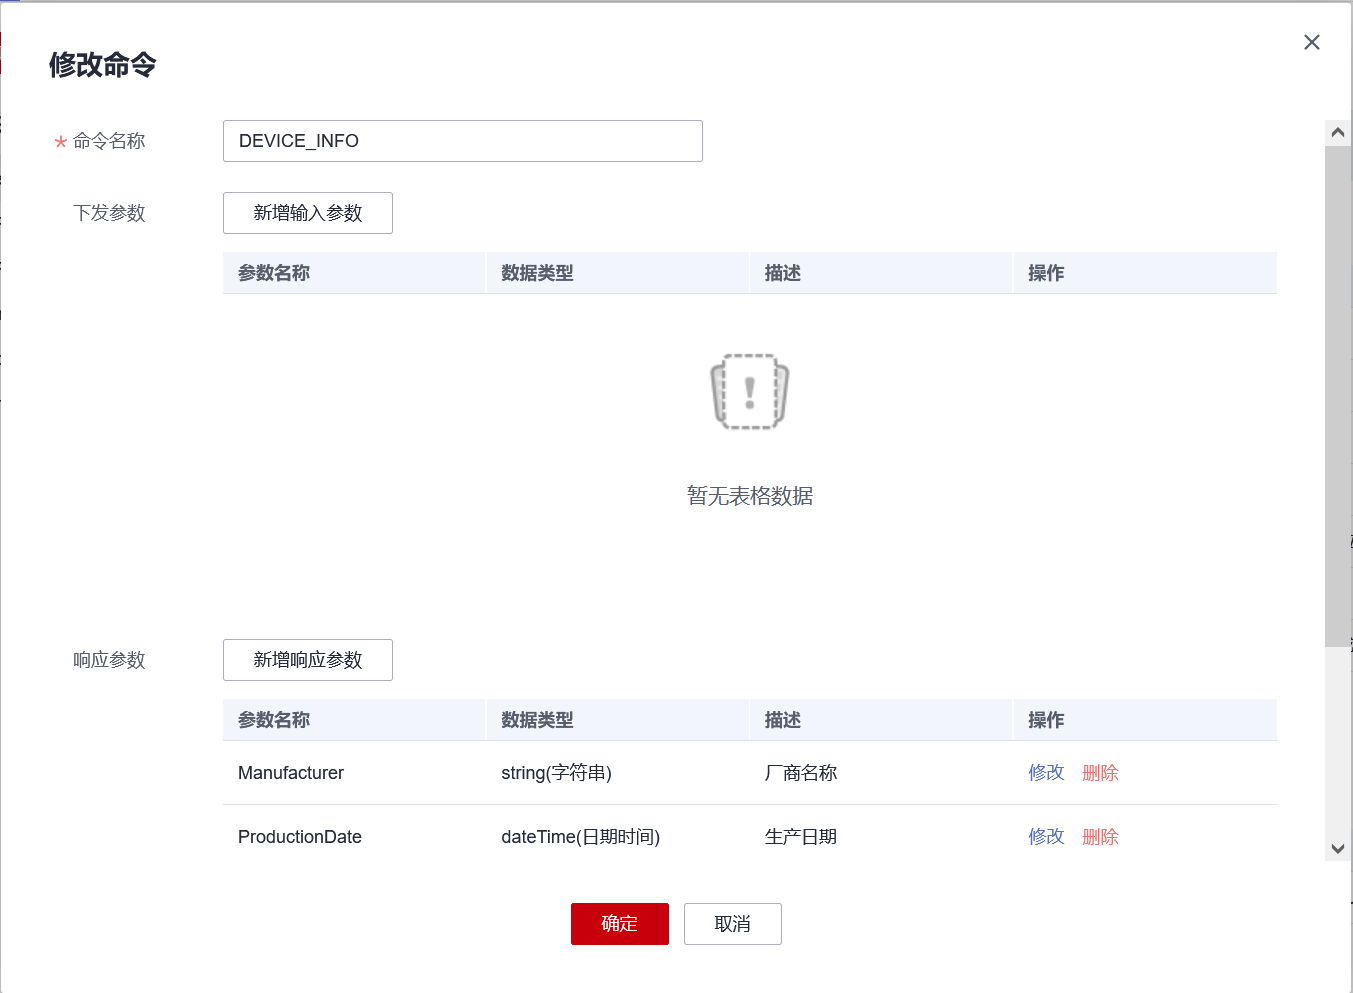Click the 描述 column header
This screenshot has height=993, width=1353.
[783, 272]
